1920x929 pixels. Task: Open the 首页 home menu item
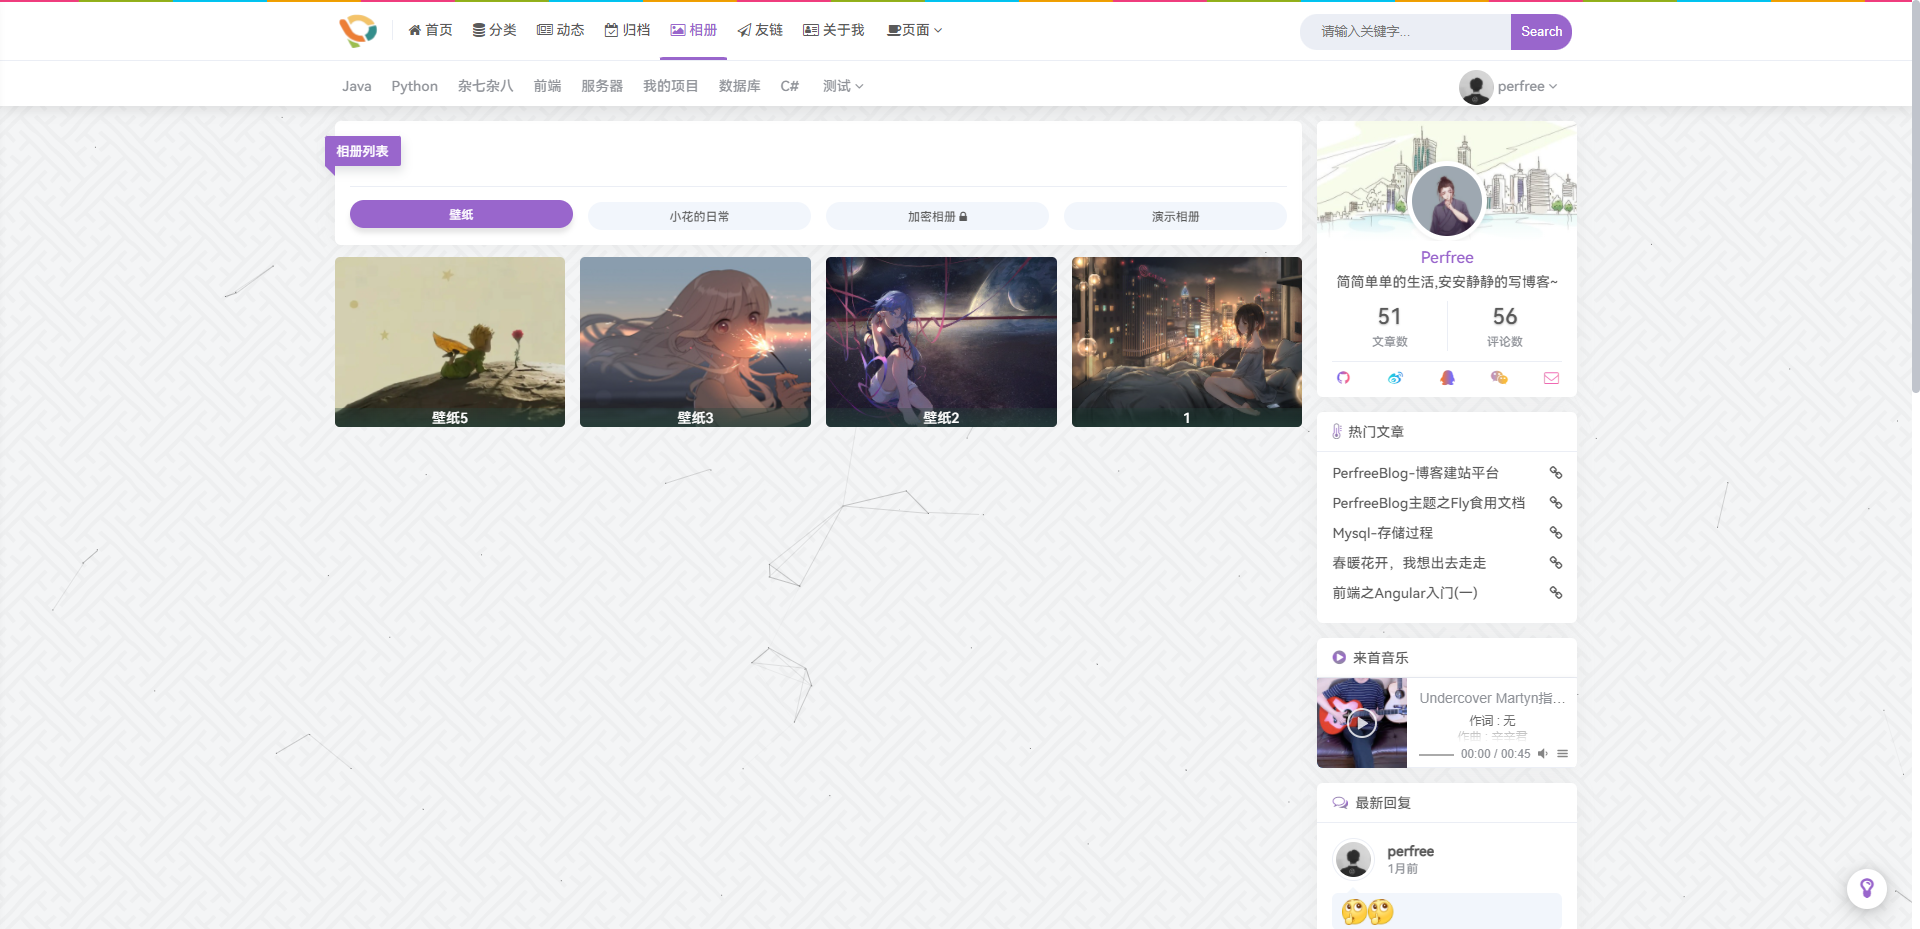pos(430,30)
